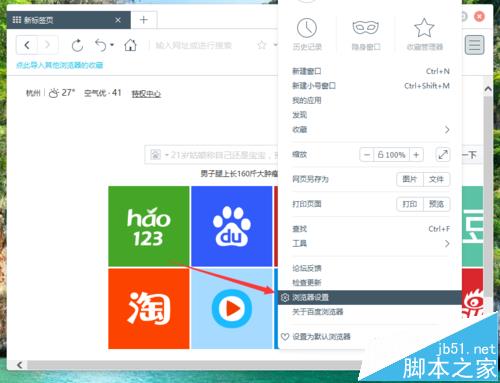Open incognito window mask icon
Screen dimensions: 500x383
click(x=366, y=28)
